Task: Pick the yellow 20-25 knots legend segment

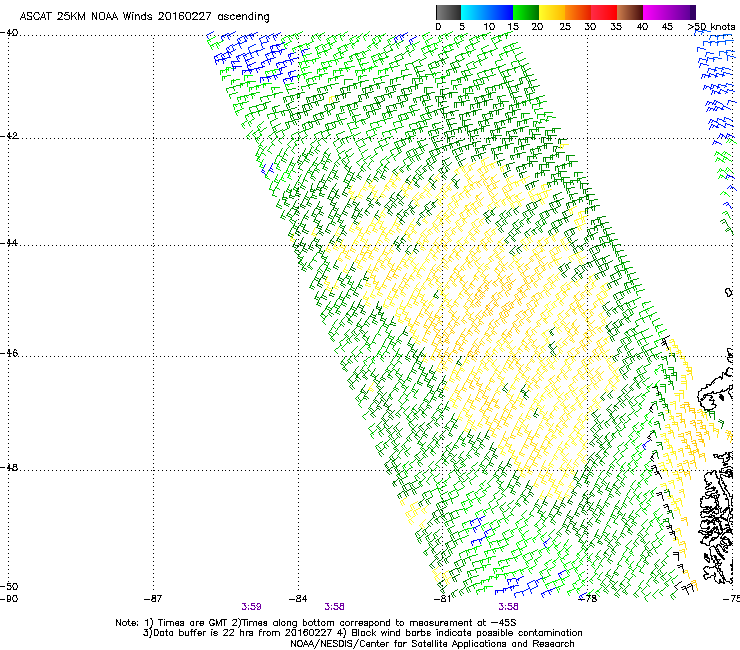Action: (x=552, y=12)
